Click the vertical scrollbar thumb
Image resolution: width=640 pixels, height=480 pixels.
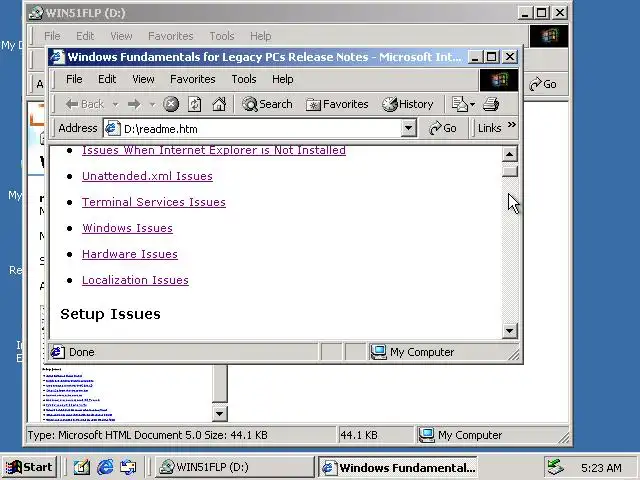(x=509, y=170)
